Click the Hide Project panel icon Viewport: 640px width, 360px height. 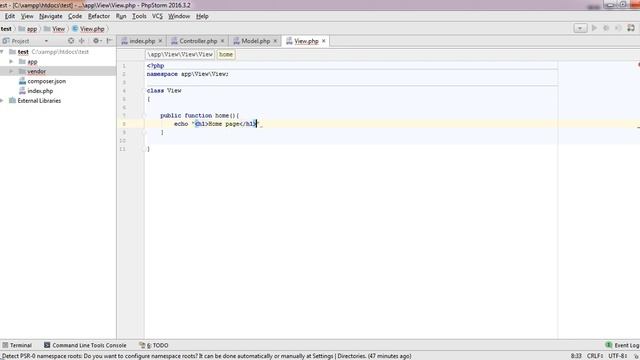[109, 41]
